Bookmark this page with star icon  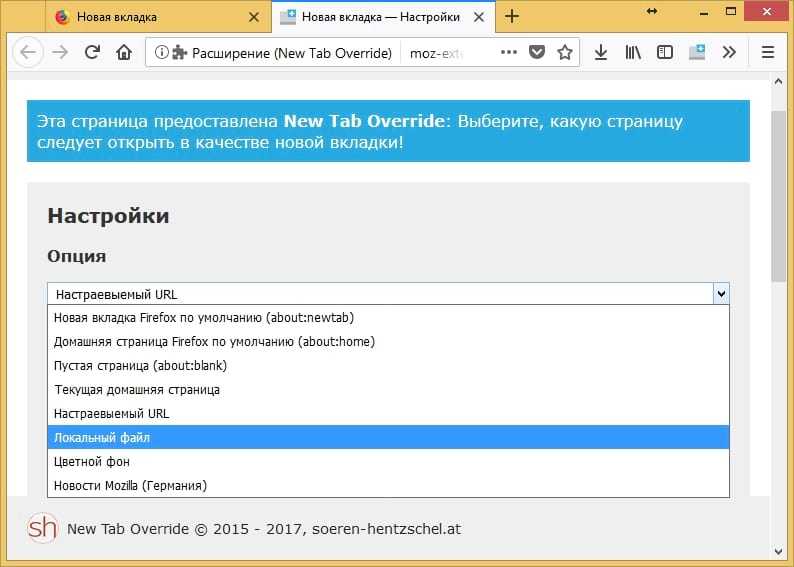(x=565, y=52)
